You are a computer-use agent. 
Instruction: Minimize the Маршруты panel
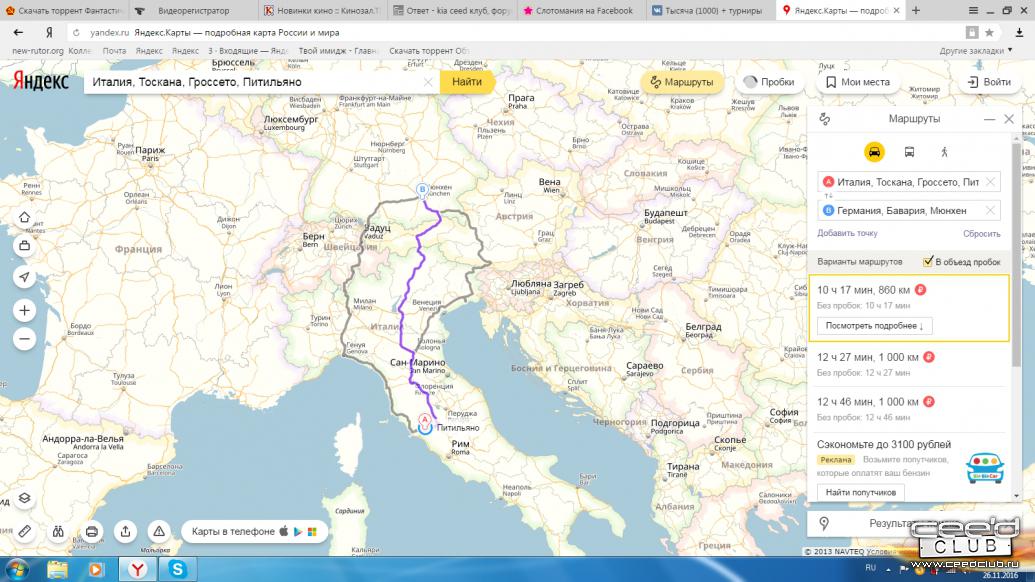click(989, 119)
